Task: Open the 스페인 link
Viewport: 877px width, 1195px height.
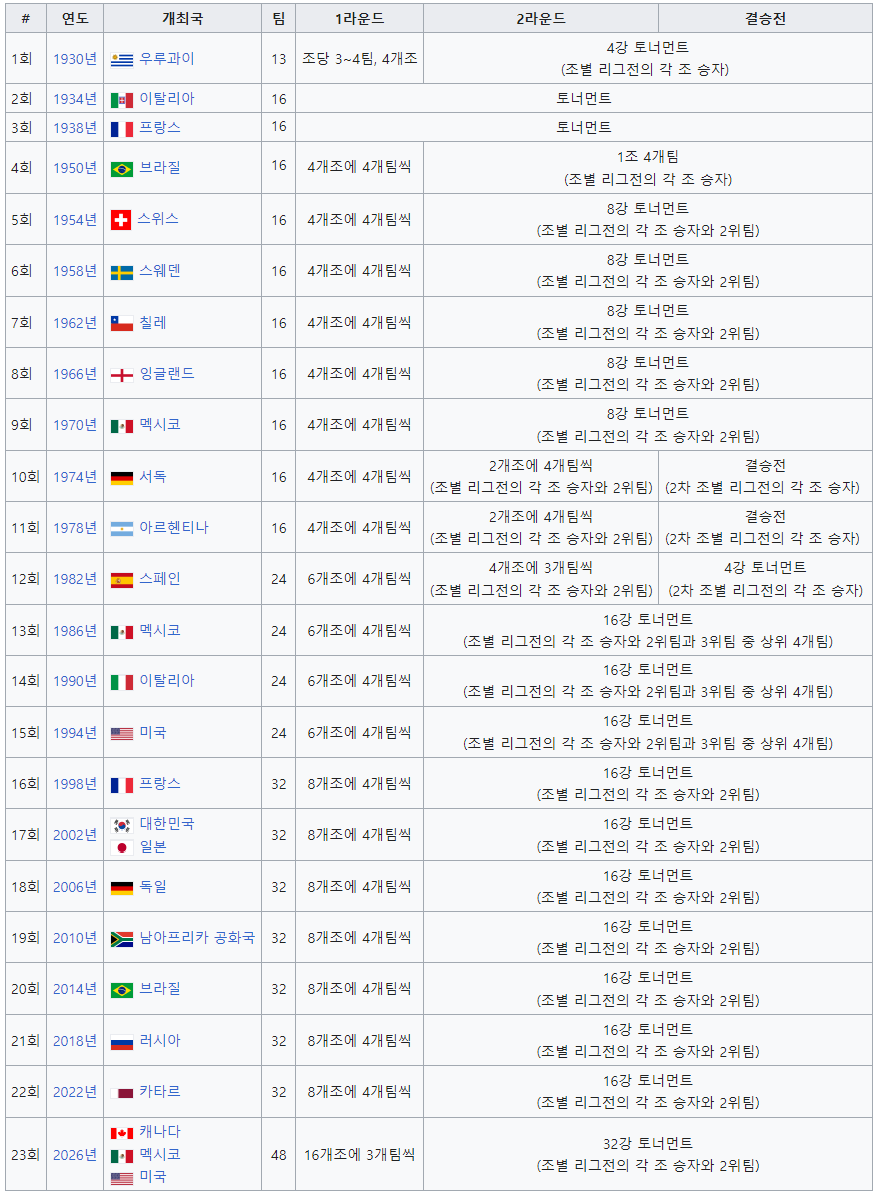Action: pyautogui.click(x=160, y=578)
